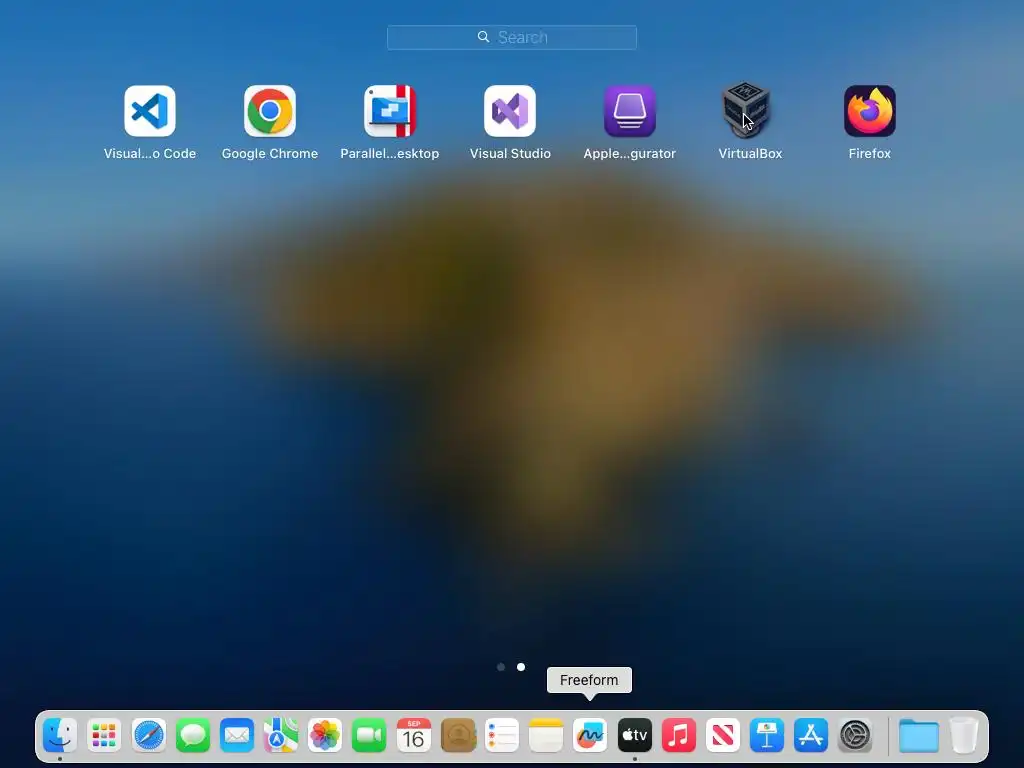The width and height of the screenshot is (1024, 768).
Task: Open App Store in the Dock
Action: pyautogui.click(x=811, y=735)
